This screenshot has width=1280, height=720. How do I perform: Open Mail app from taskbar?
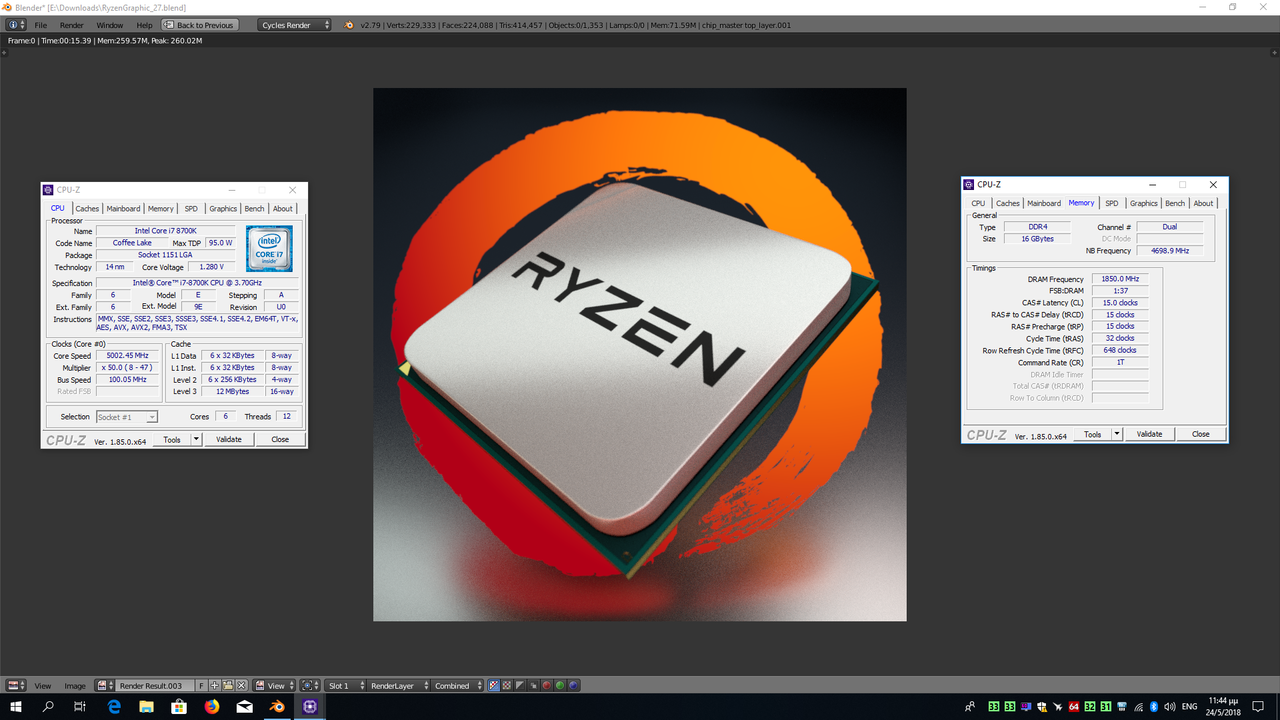[x=244, y=707]
